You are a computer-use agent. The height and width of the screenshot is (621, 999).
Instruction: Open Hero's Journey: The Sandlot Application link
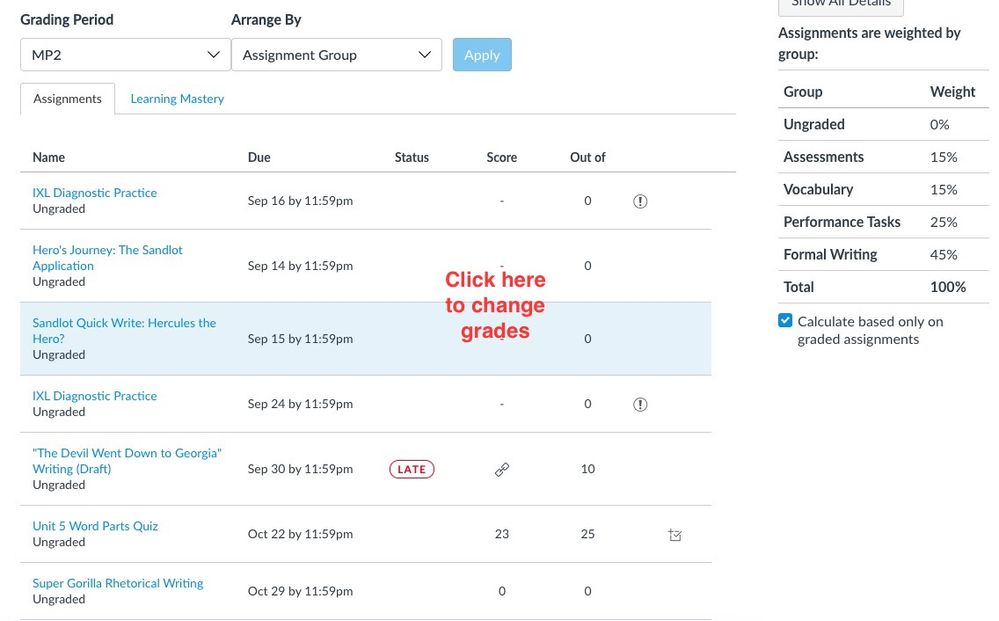(x=107, y=258)
